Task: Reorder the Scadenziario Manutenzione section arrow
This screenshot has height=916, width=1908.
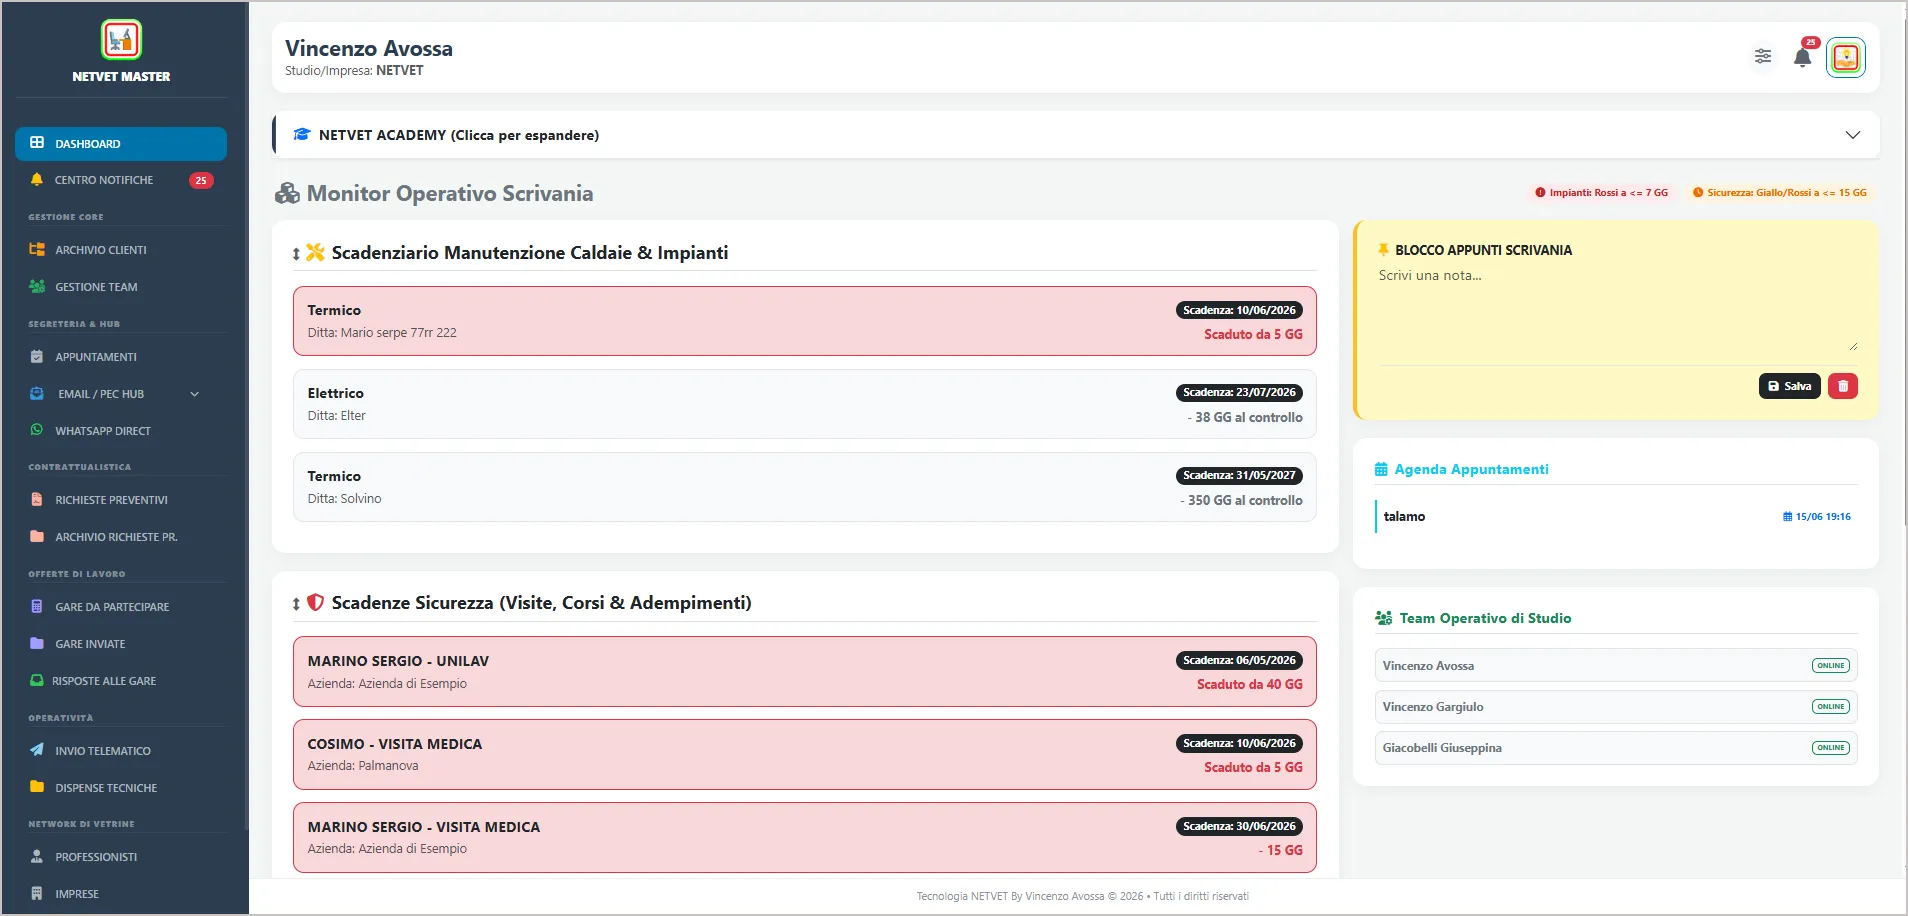Action: 296,254
